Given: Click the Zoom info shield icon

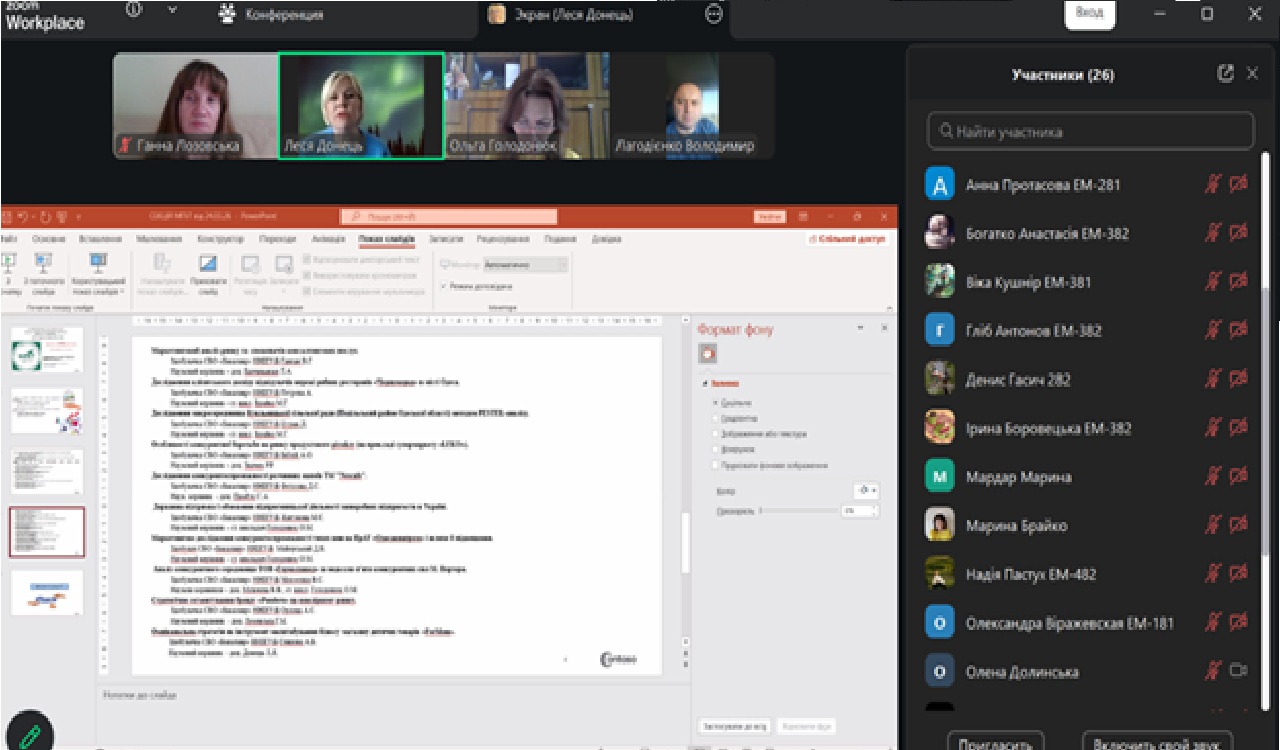Looking at the screenshot, I should tap(133, 11).
